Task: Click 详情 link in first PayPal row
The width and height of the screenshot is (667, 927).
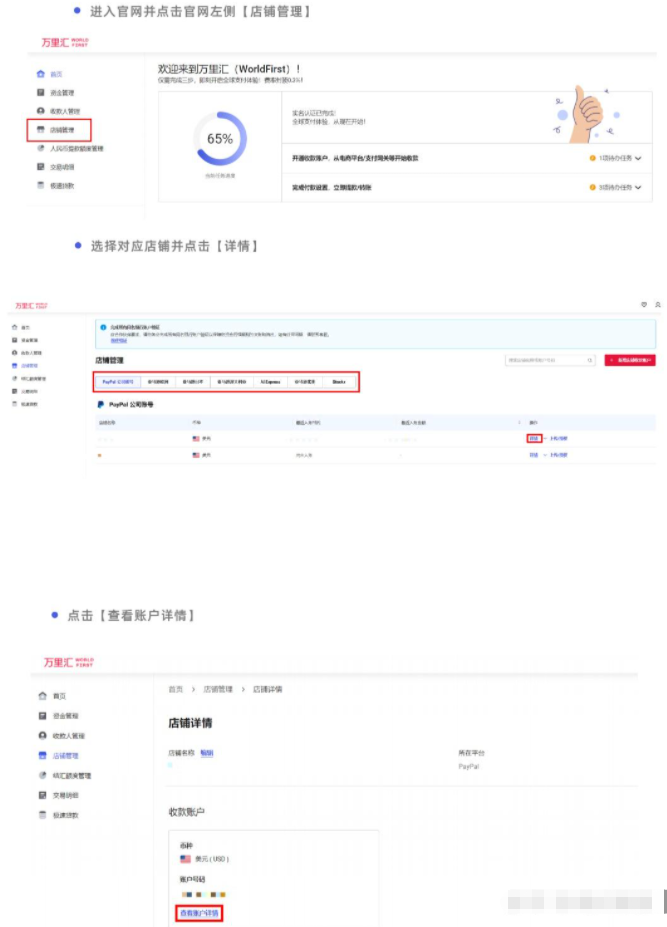Action: 534,438
